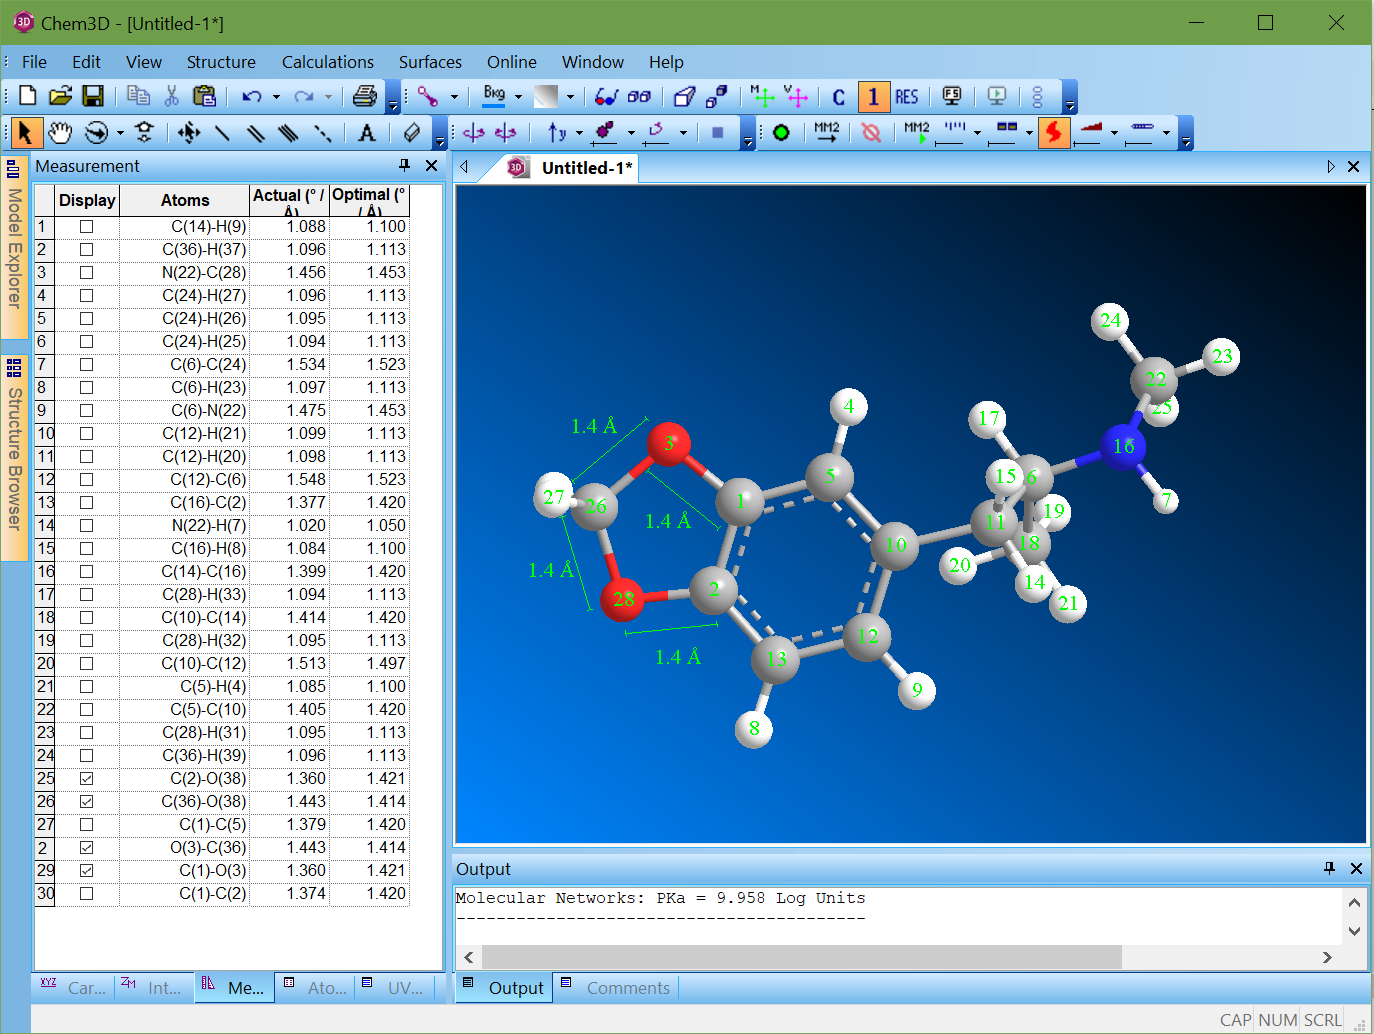This screenshot has width=1374, height=1034.
Task: Open the Undo history dropdown arrow
Action: 276,97
